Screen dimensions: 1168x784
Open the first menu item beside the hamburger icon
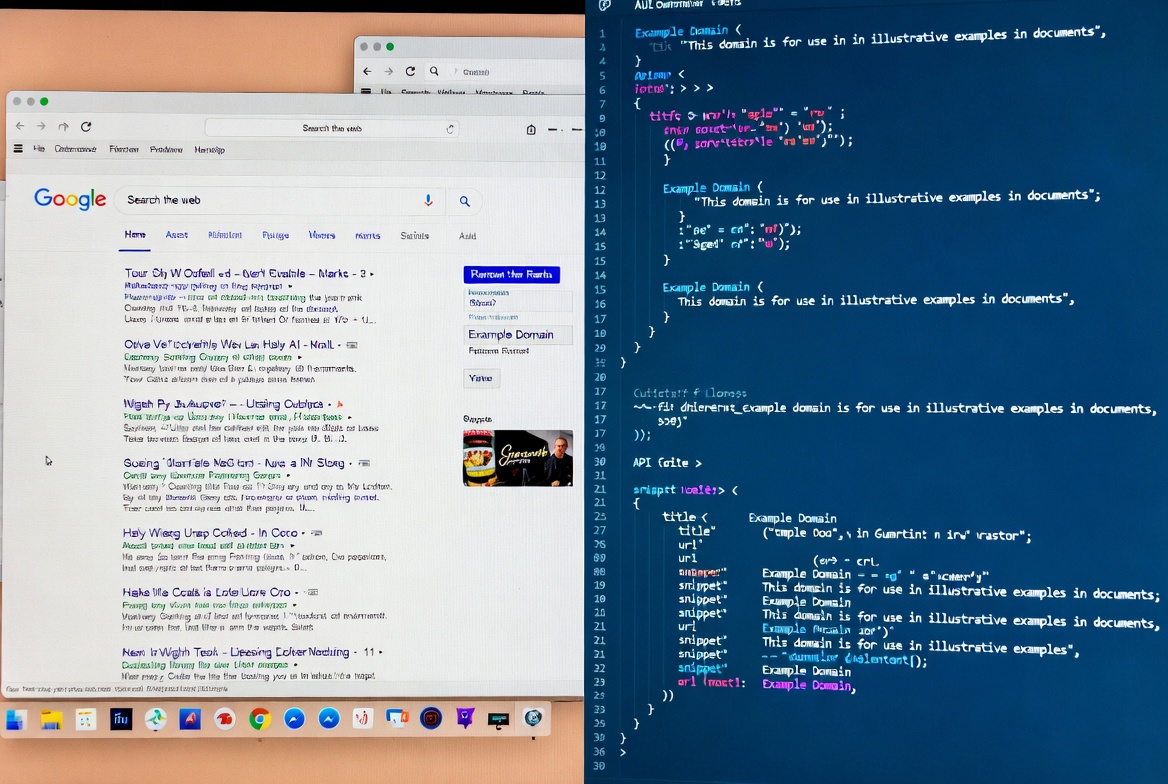point(39,149)
